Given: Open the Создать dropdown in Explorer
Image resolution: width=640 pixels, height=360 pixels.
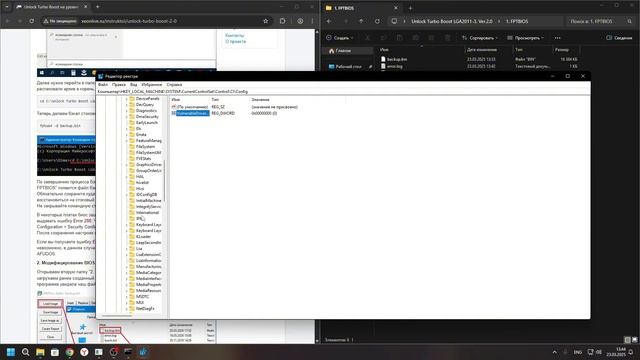Looking at the screenshot, I should pos(340,38).
